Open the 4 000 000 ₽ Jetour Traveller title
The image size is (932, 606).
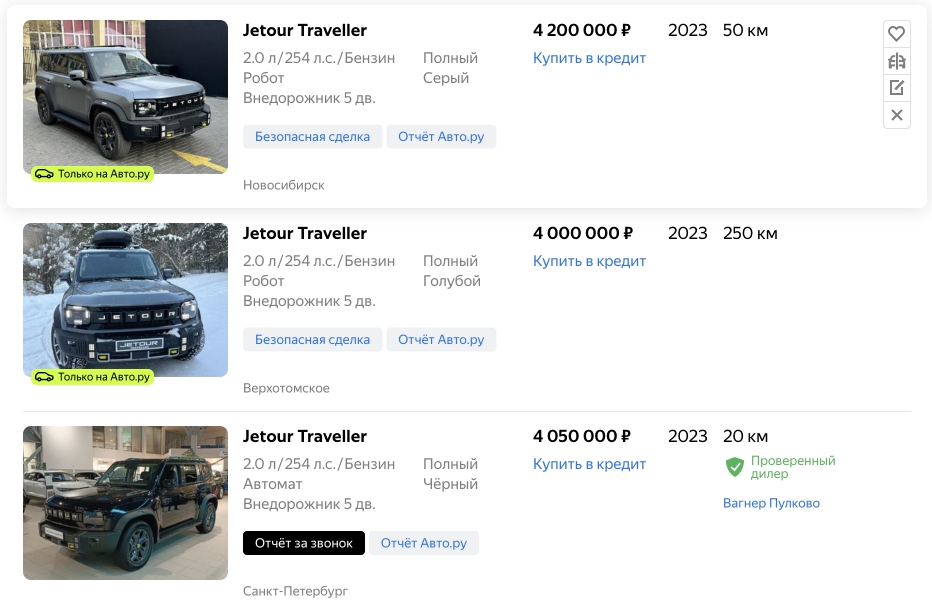(305, 234)
